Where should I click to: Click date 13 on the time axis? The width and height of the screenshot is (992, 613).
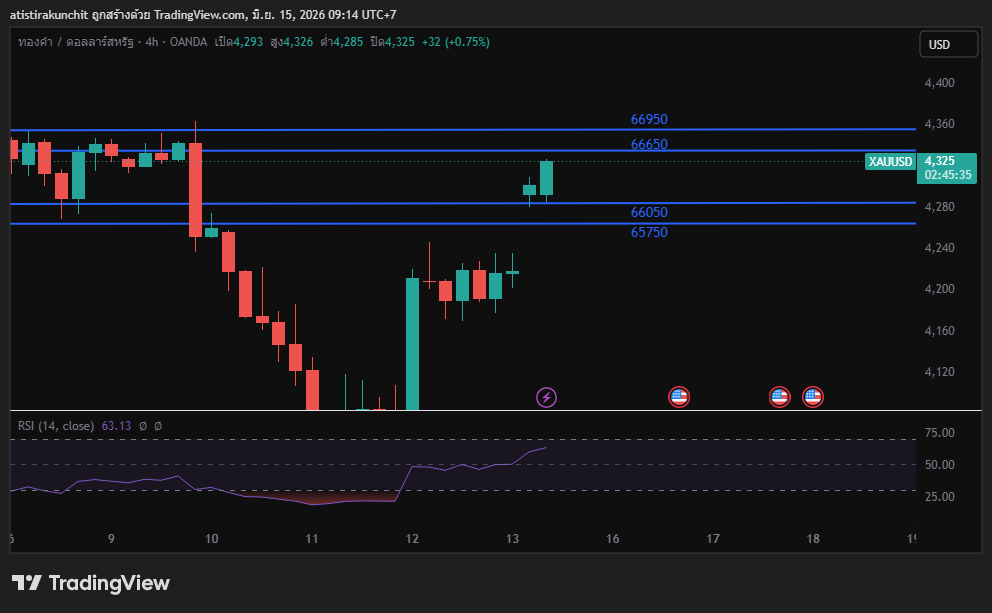(x=512, y=539)
